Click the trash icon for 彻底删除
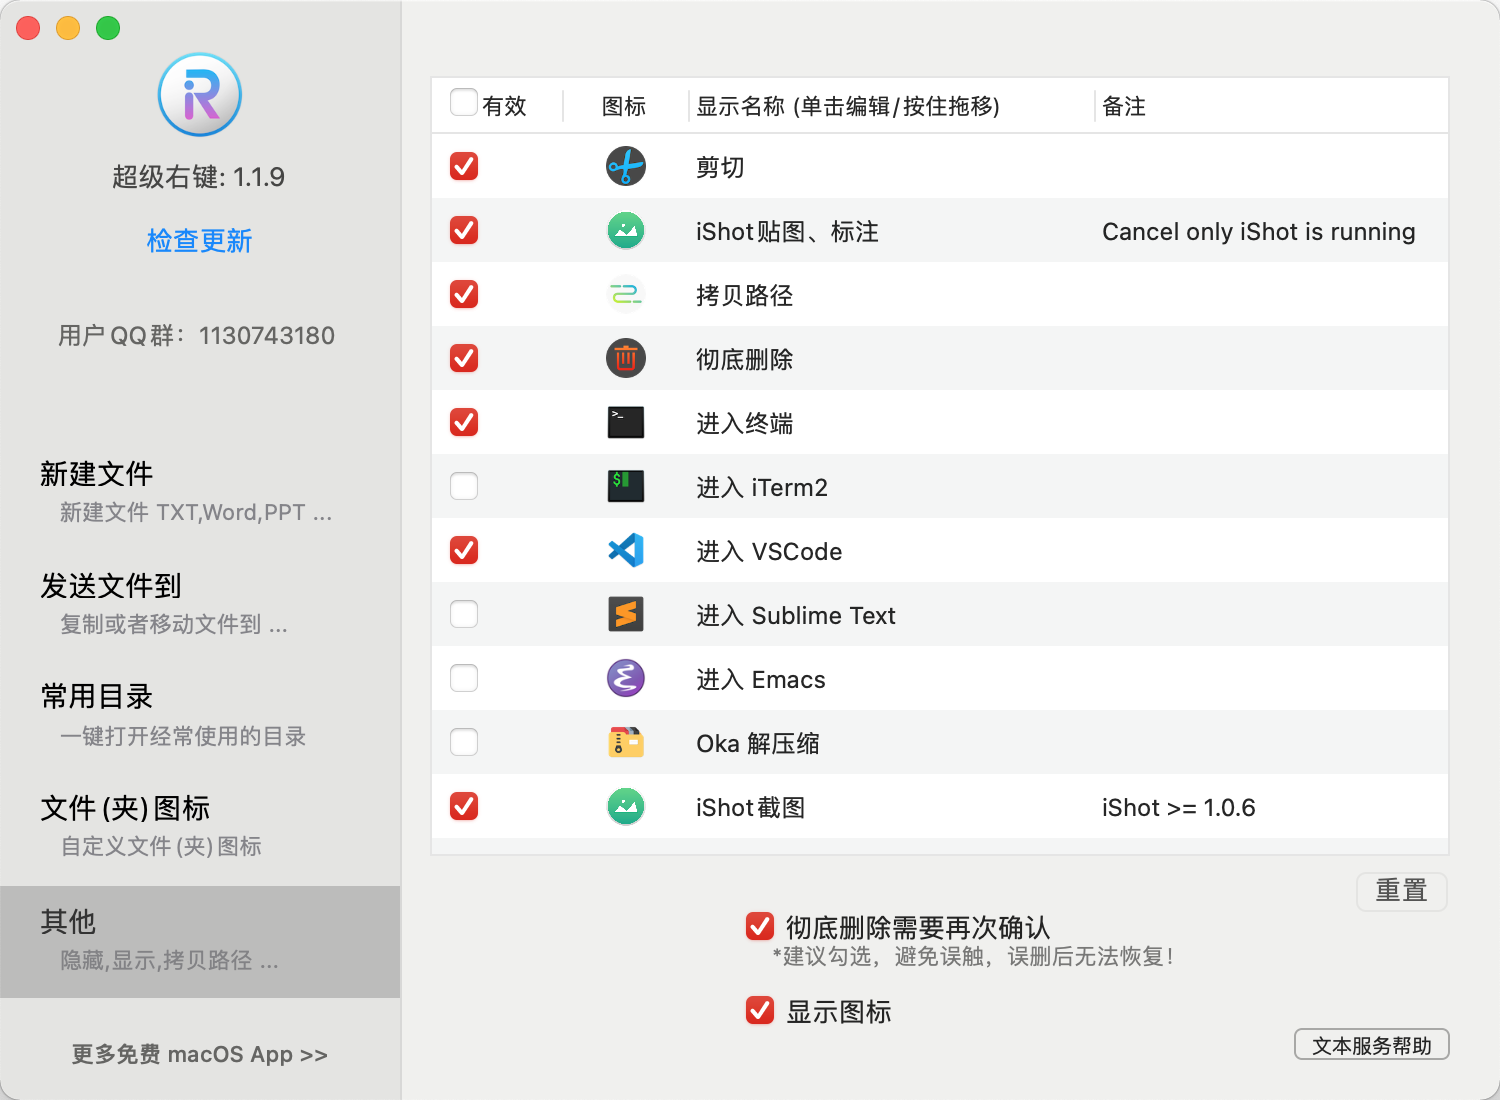The image size is (1500, 1100). 626,358
